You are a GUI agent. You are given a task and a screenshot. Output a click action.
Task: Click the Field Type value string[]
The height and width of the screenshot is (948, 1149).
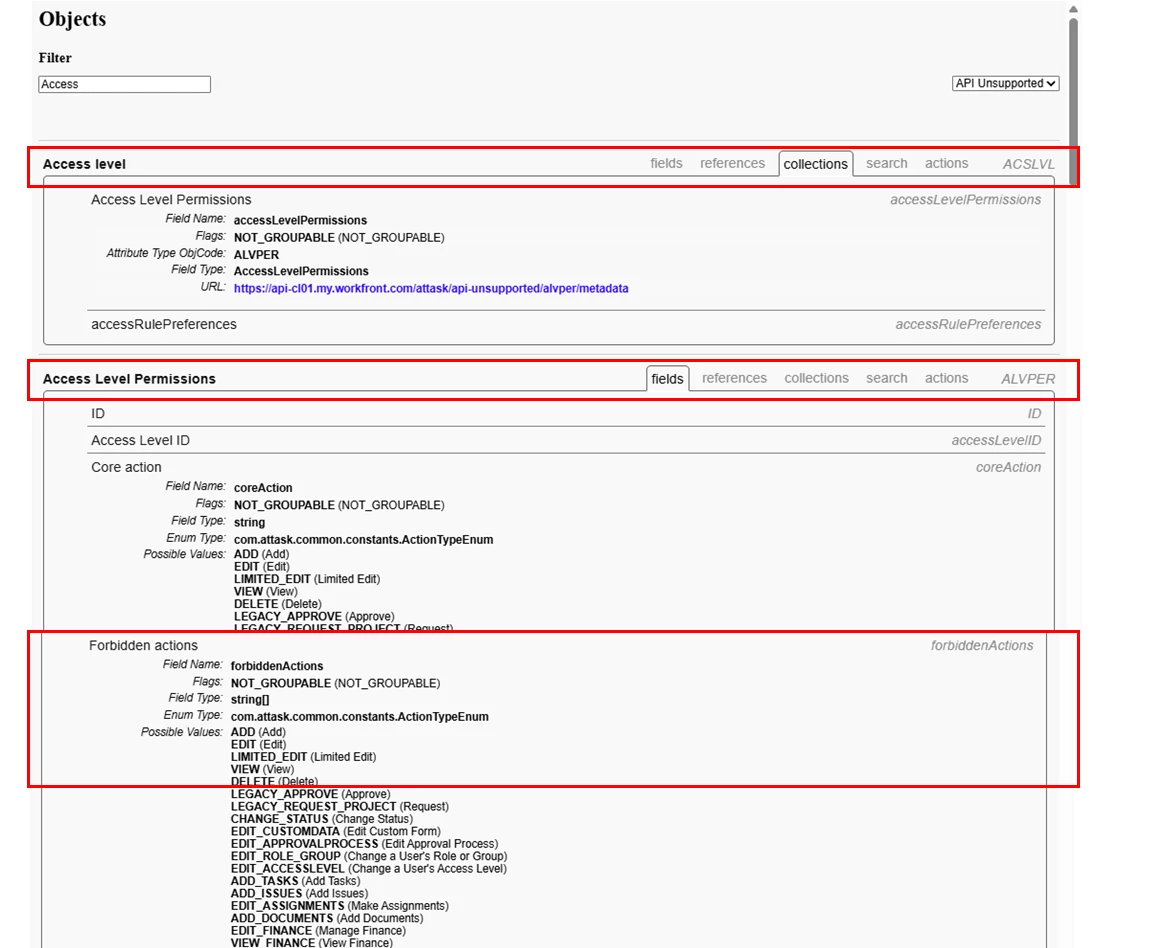coord(250,700)
